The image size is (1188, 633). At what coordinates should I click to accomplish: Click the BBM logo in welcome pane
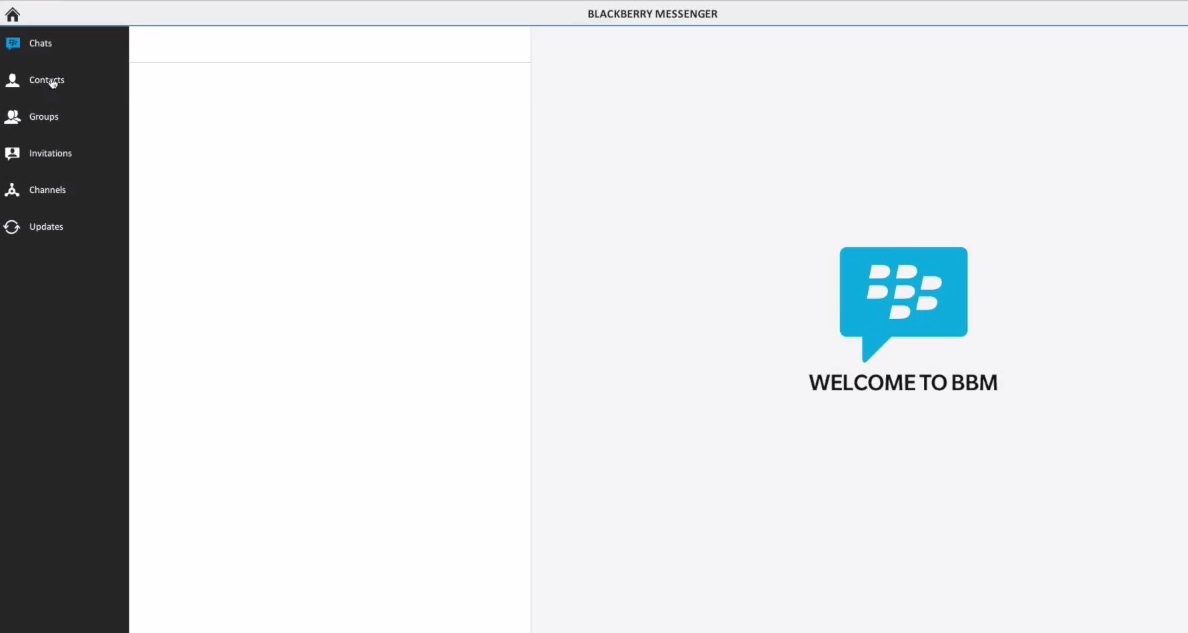click(903, 304)
